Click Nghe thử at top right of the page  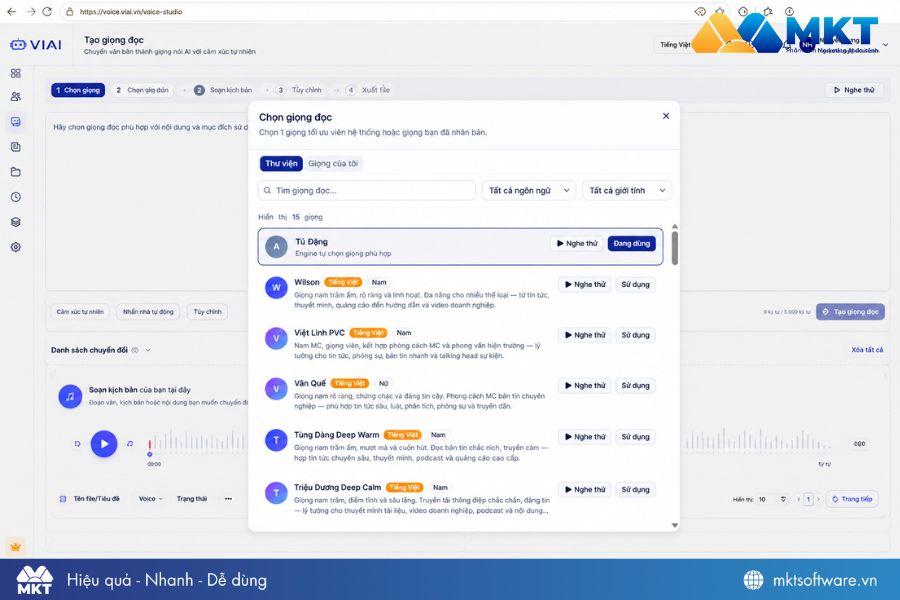pos(855,90)
